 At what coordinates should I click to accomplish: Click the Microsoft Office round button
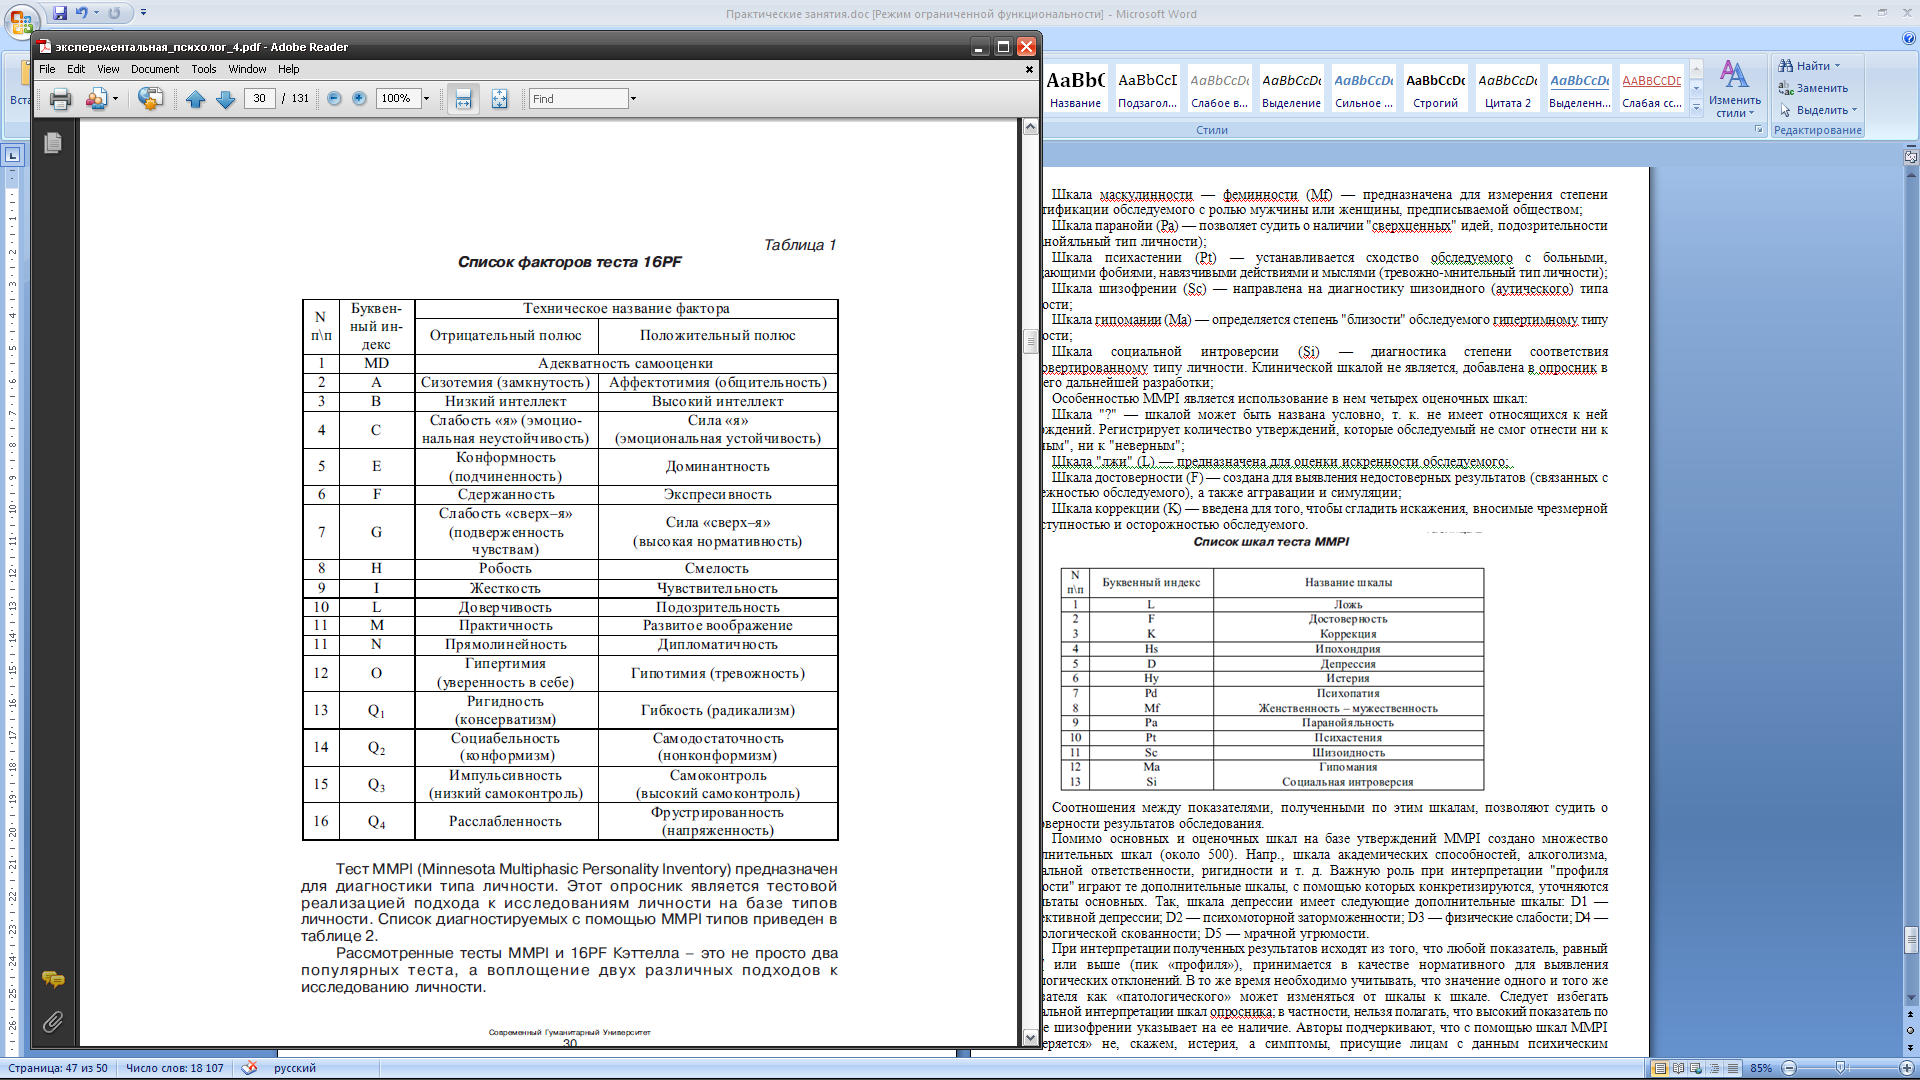21,20
